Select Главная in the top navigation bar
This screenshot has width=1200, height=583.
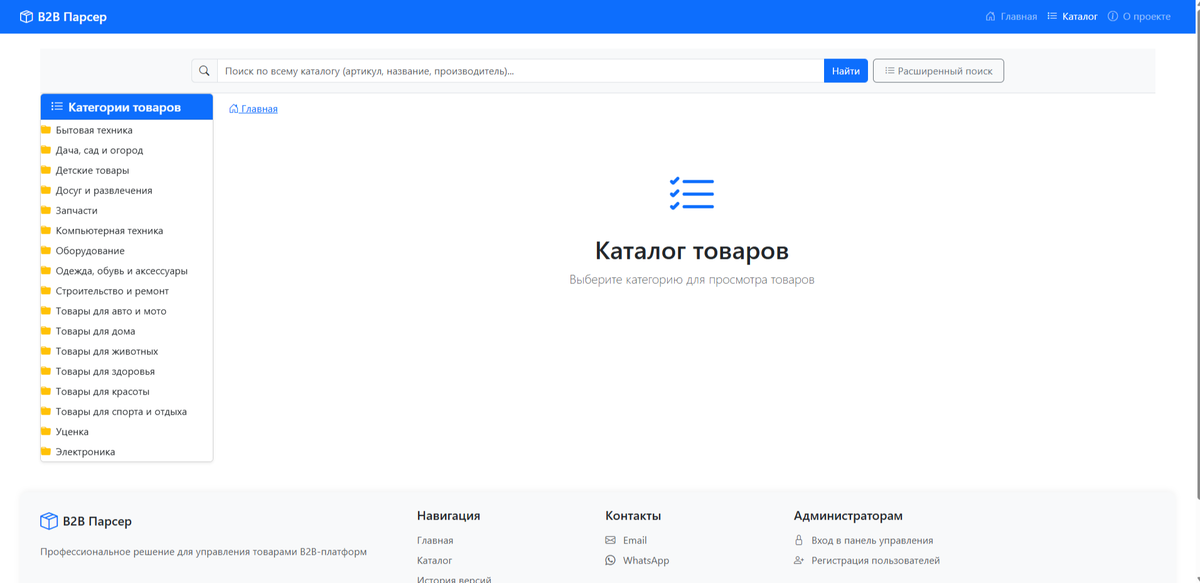click(1014, 16)
